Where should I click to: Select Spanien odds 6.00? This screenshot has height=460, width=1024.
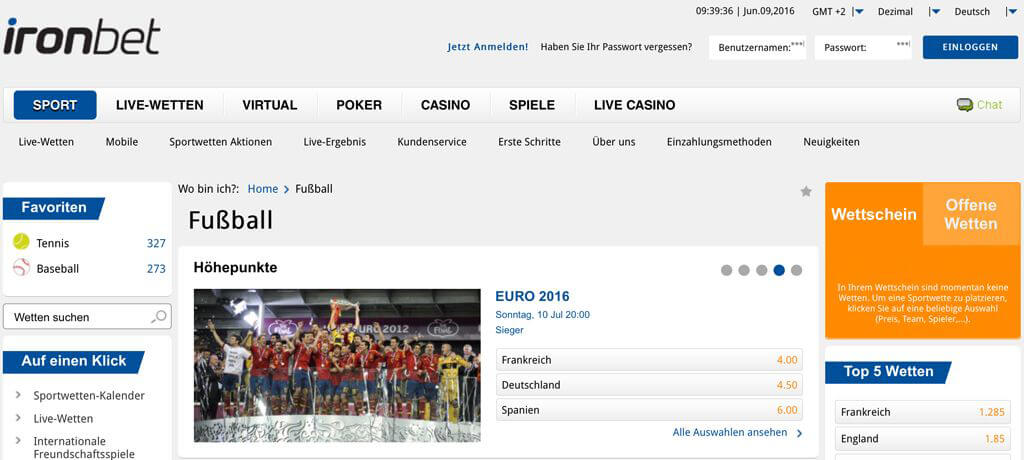[x=649, y=410]
